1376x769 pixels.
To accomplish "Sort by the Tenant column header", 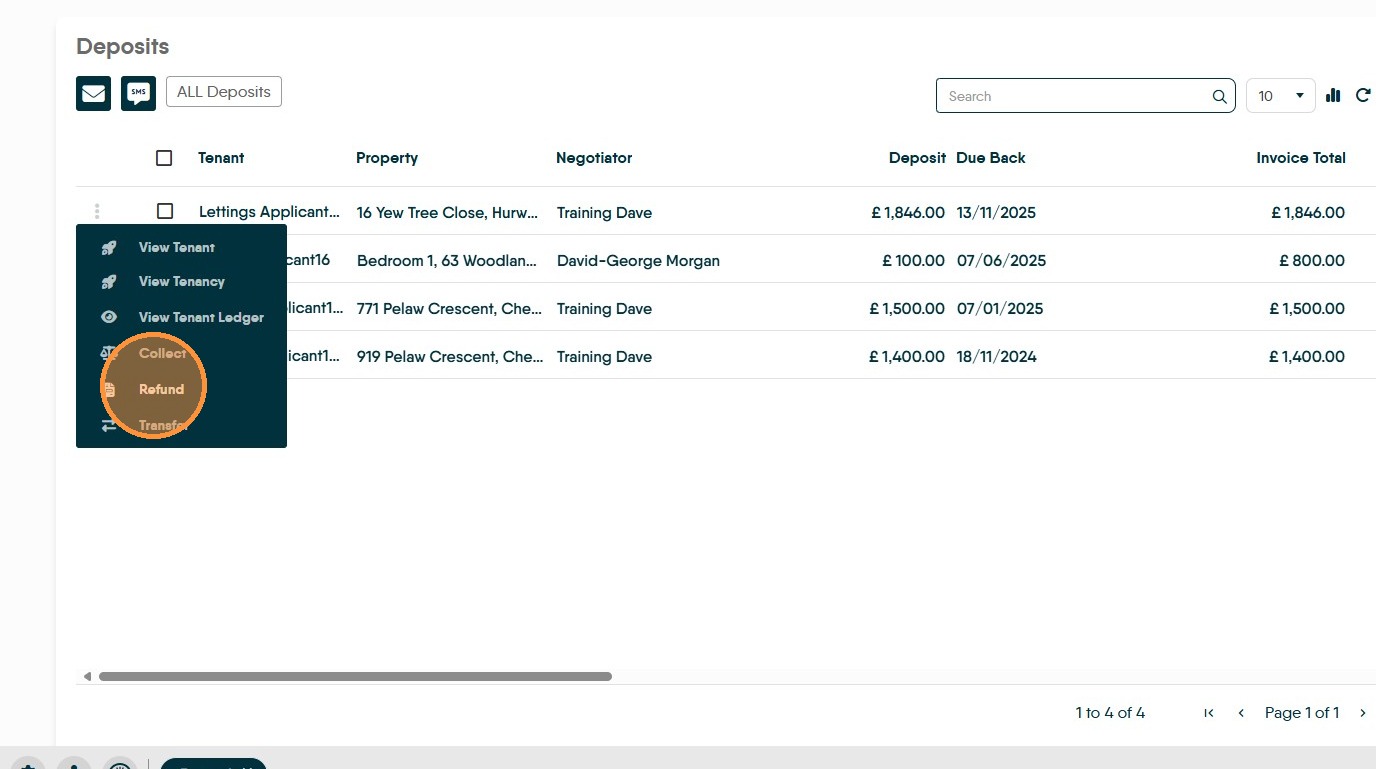I will (x=221, y=158).
